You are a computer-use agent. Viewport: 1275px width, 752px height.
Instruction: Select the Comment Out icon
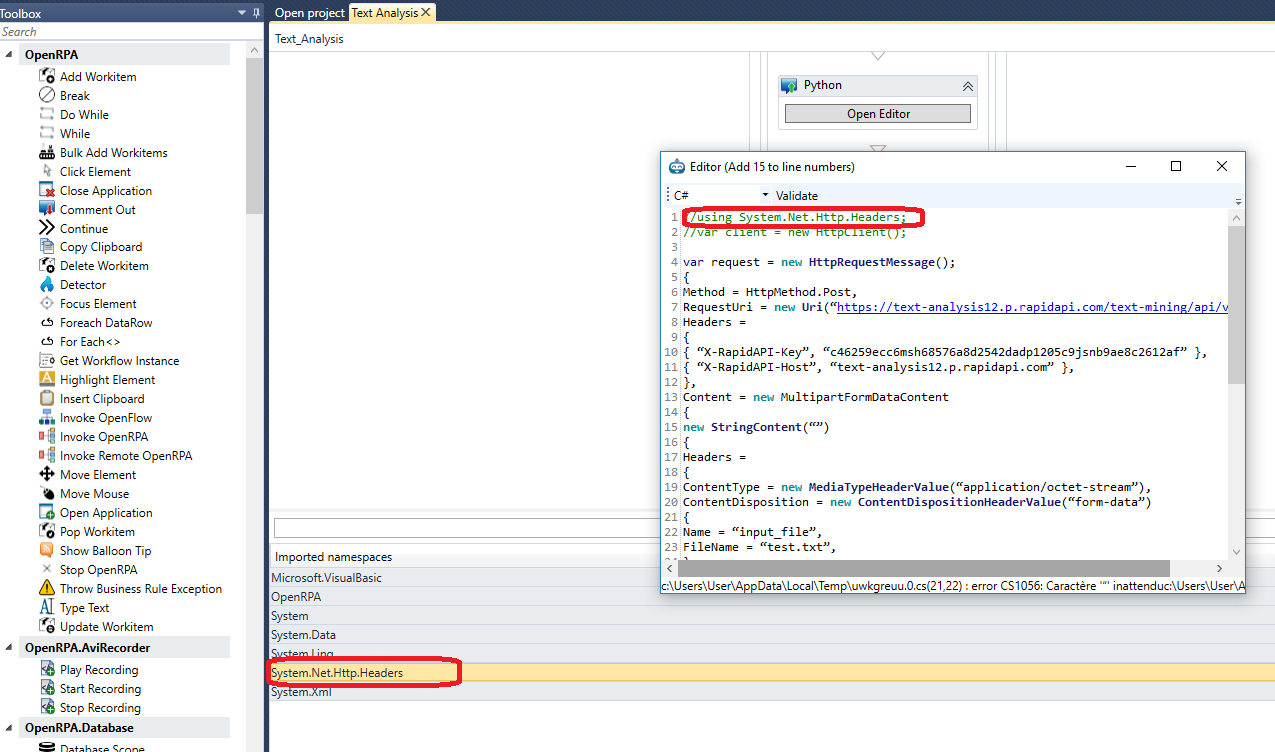[x=46, y=209]
